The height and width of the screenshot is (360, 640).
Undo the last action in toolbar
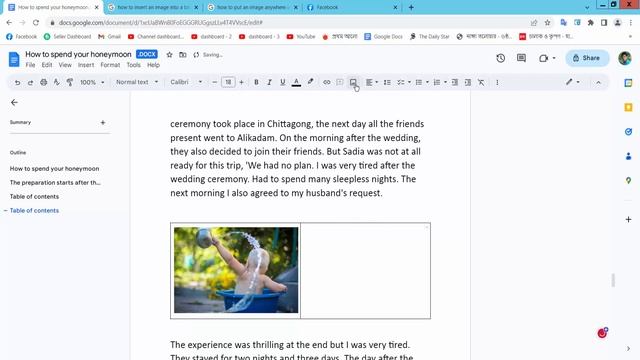[x=17, y=82]
